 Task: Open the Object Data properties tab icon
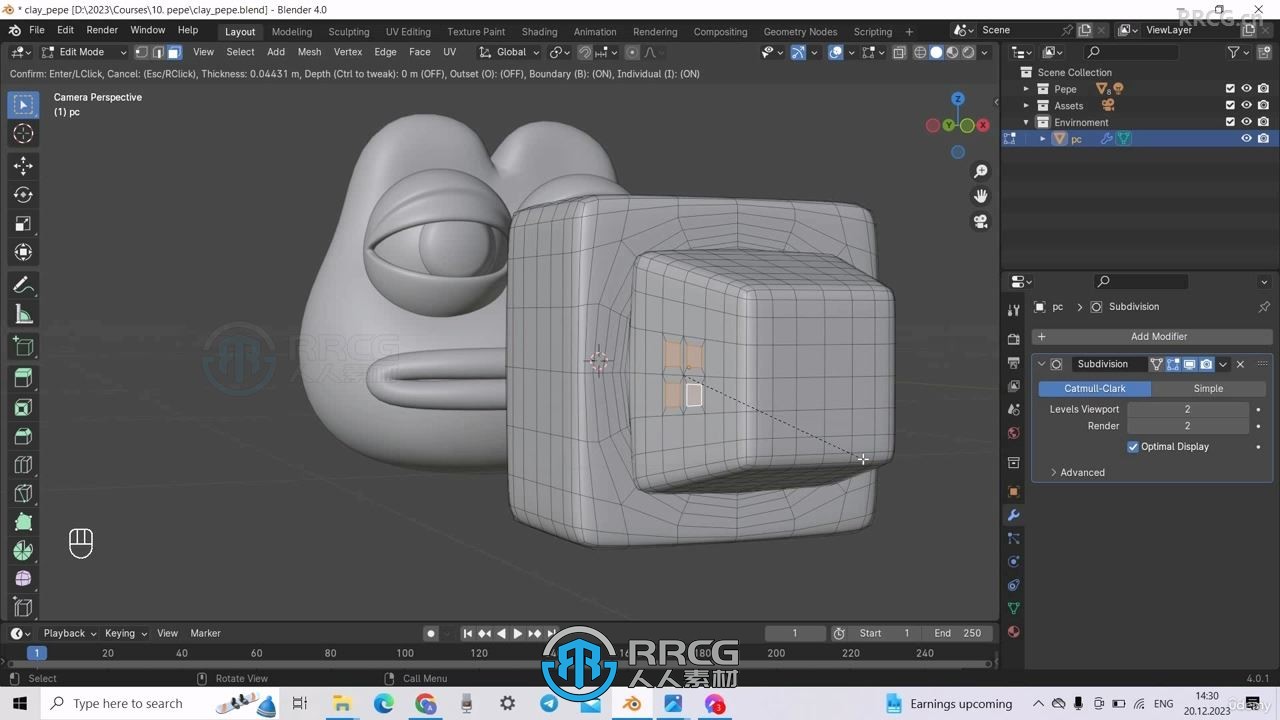tap(1014, 608)
